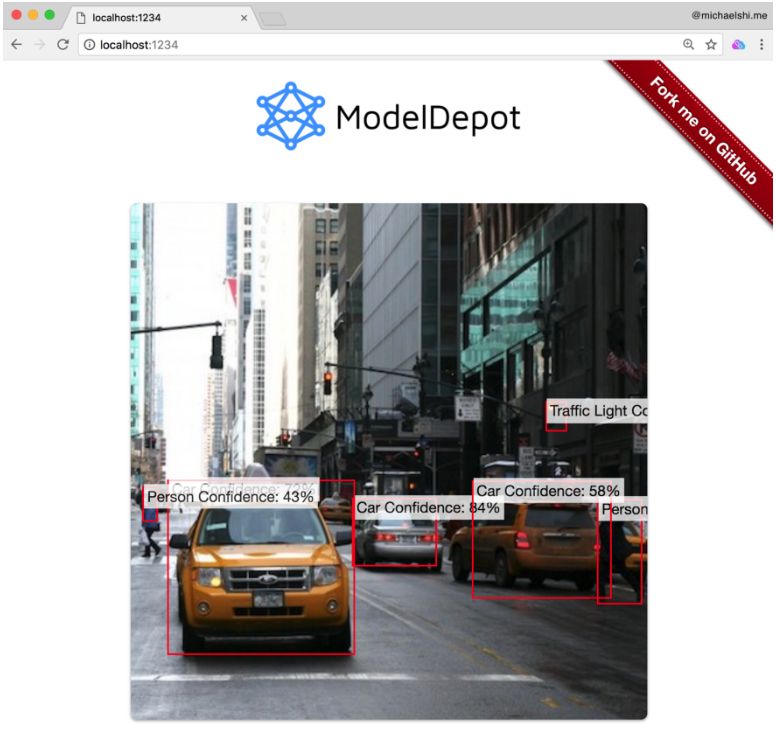Reload the localhost page
This screenshot has width=777, height=740.
[62, 45]
